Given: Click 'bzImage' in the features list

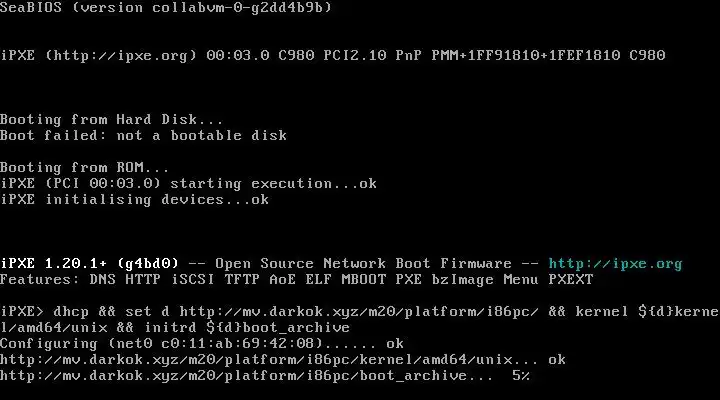Looking at the screenshot, I should (463, 280).
